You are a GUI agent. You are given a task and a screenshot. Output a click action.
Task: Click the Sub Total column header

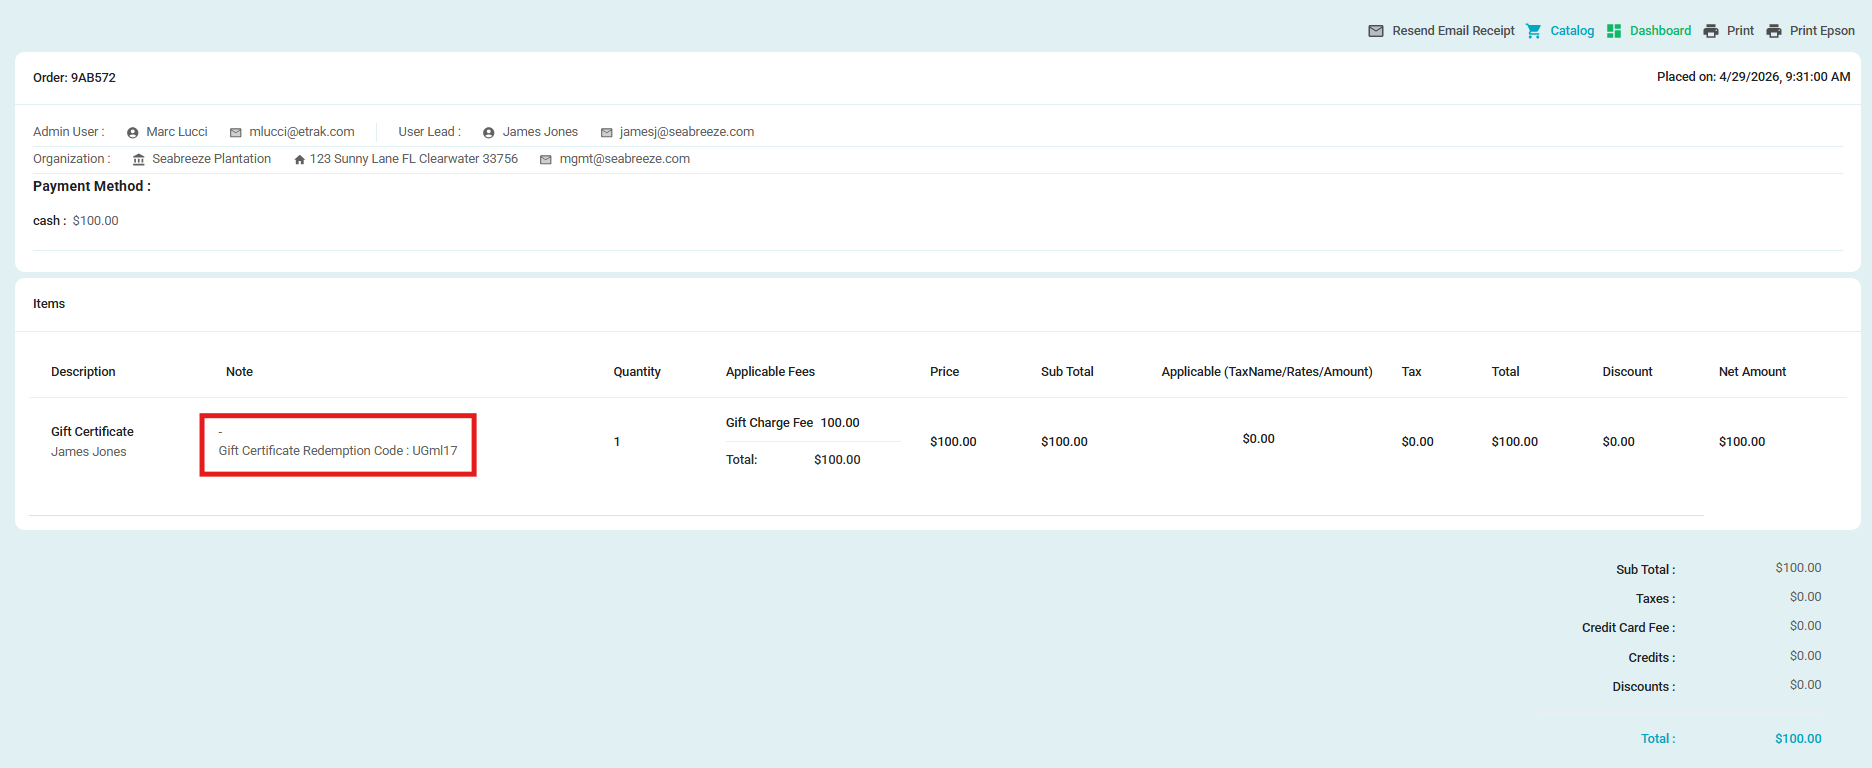click(x=1067, y=372)
